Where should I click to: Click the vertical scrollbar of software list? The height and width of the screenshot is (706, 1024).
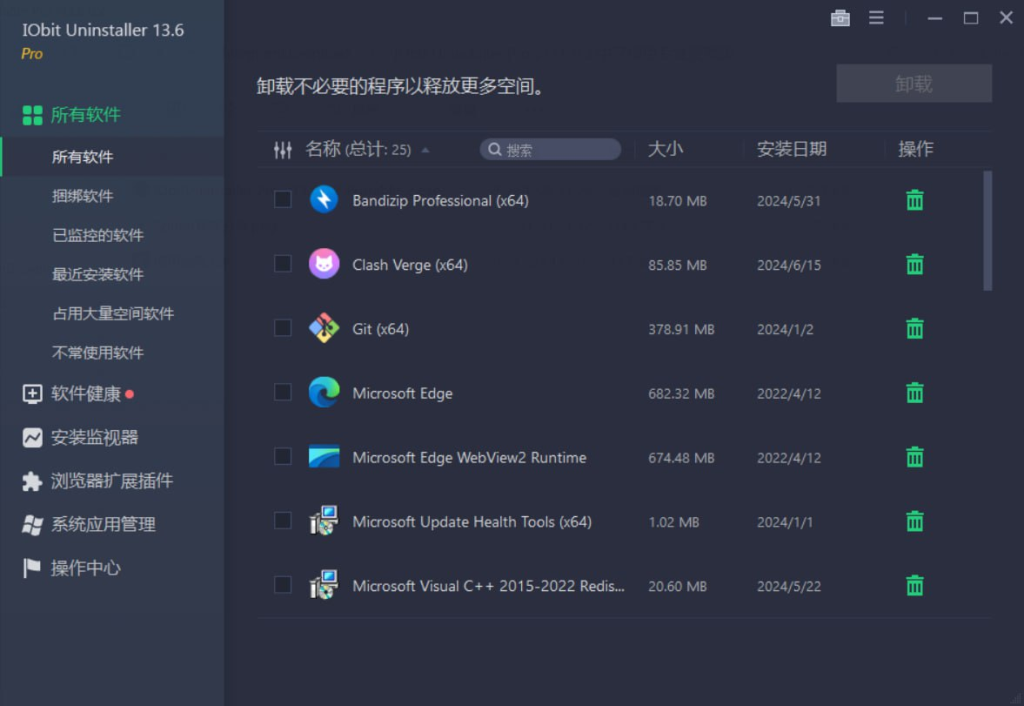click(x=987, y=231)
